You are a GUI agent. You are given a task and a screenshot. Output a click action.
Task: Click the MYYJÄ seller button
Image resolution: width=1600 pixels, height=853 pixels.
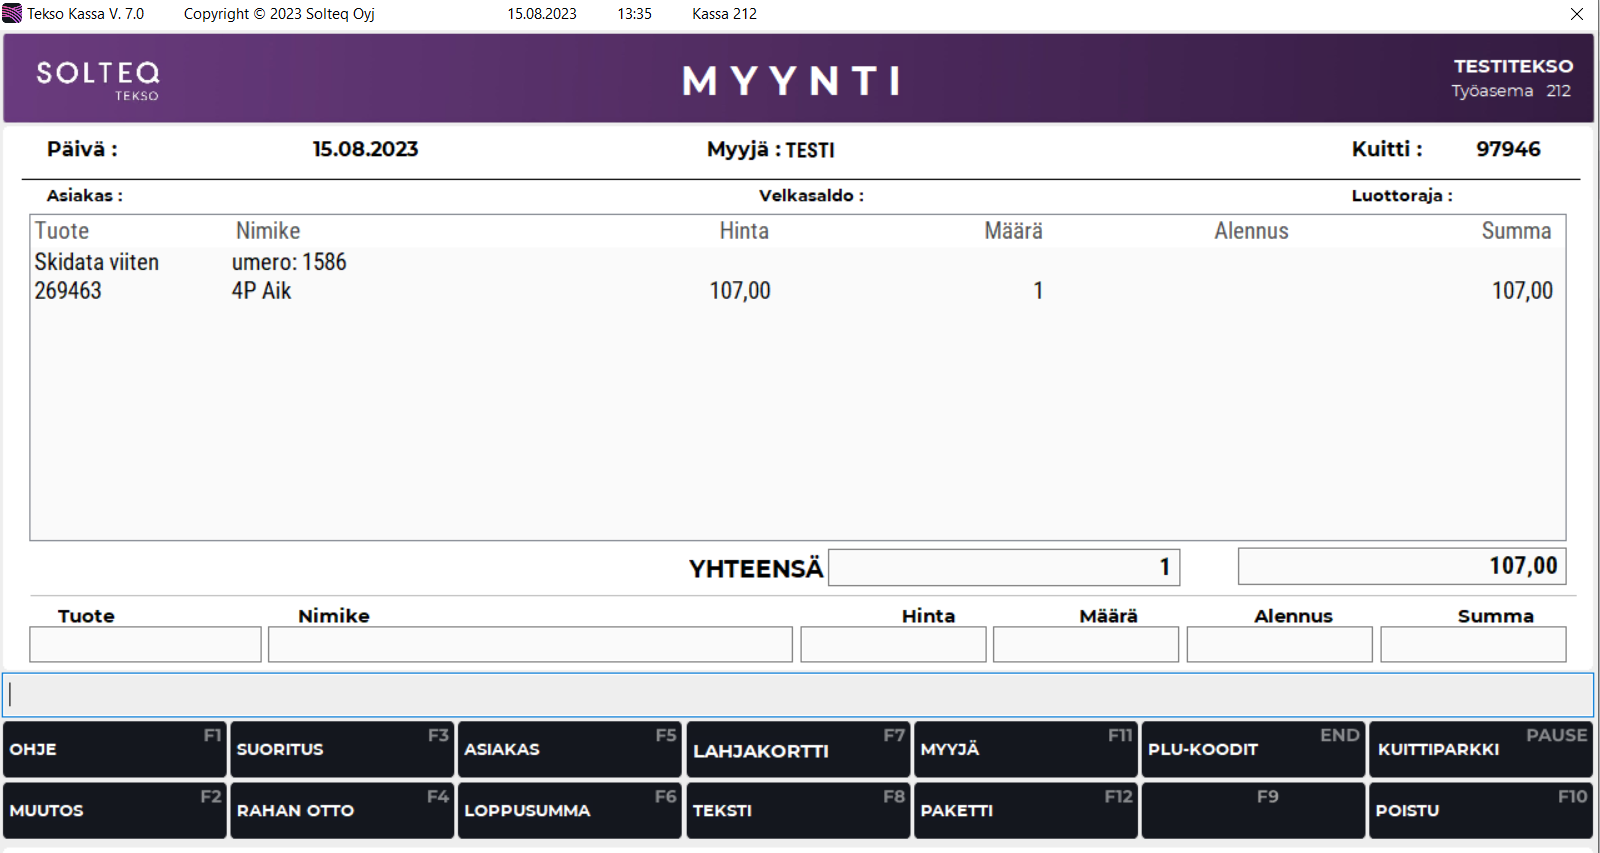tap(1025, 750)
